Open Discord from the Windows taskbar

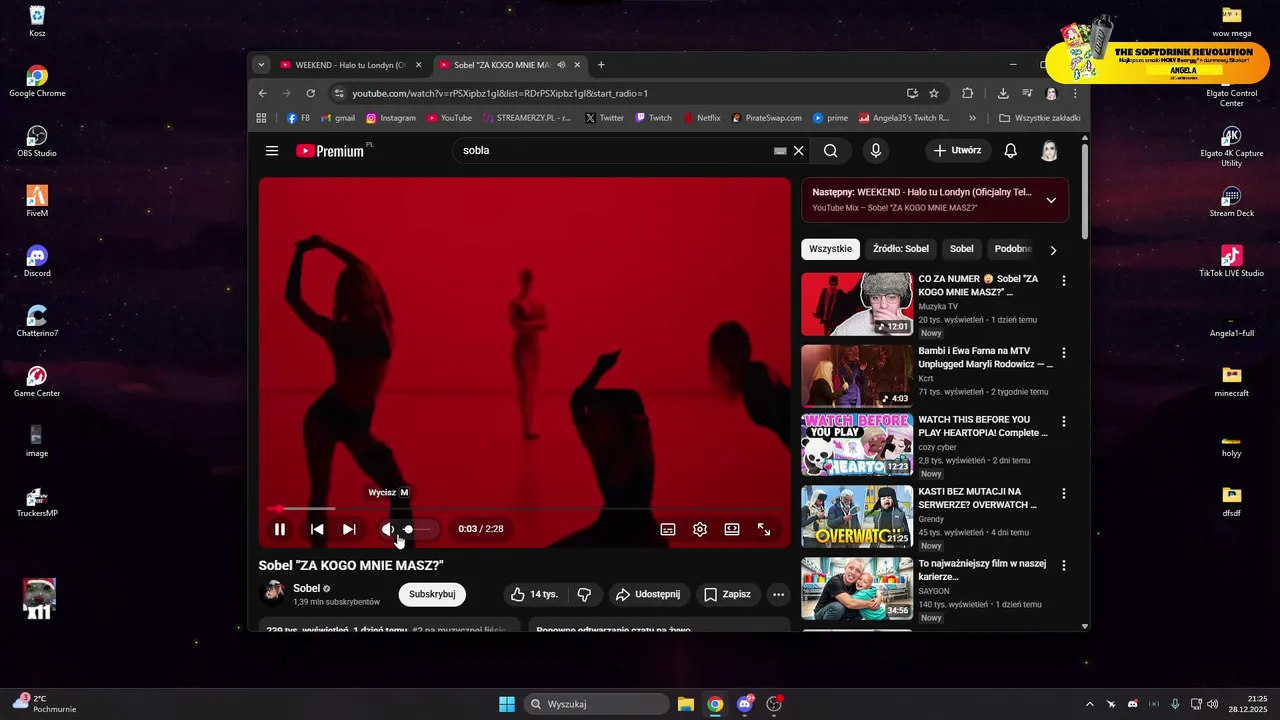(x=745, y=704)
